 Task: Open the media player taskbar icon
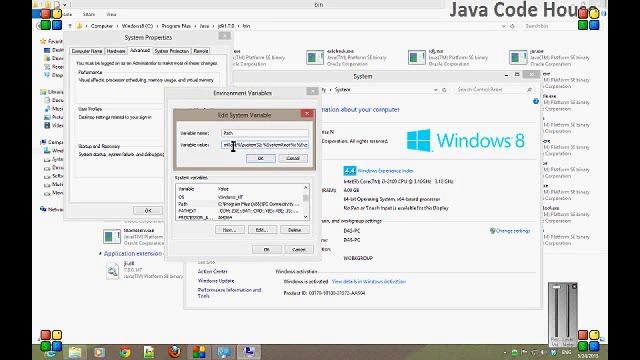(x=100, y=352)
